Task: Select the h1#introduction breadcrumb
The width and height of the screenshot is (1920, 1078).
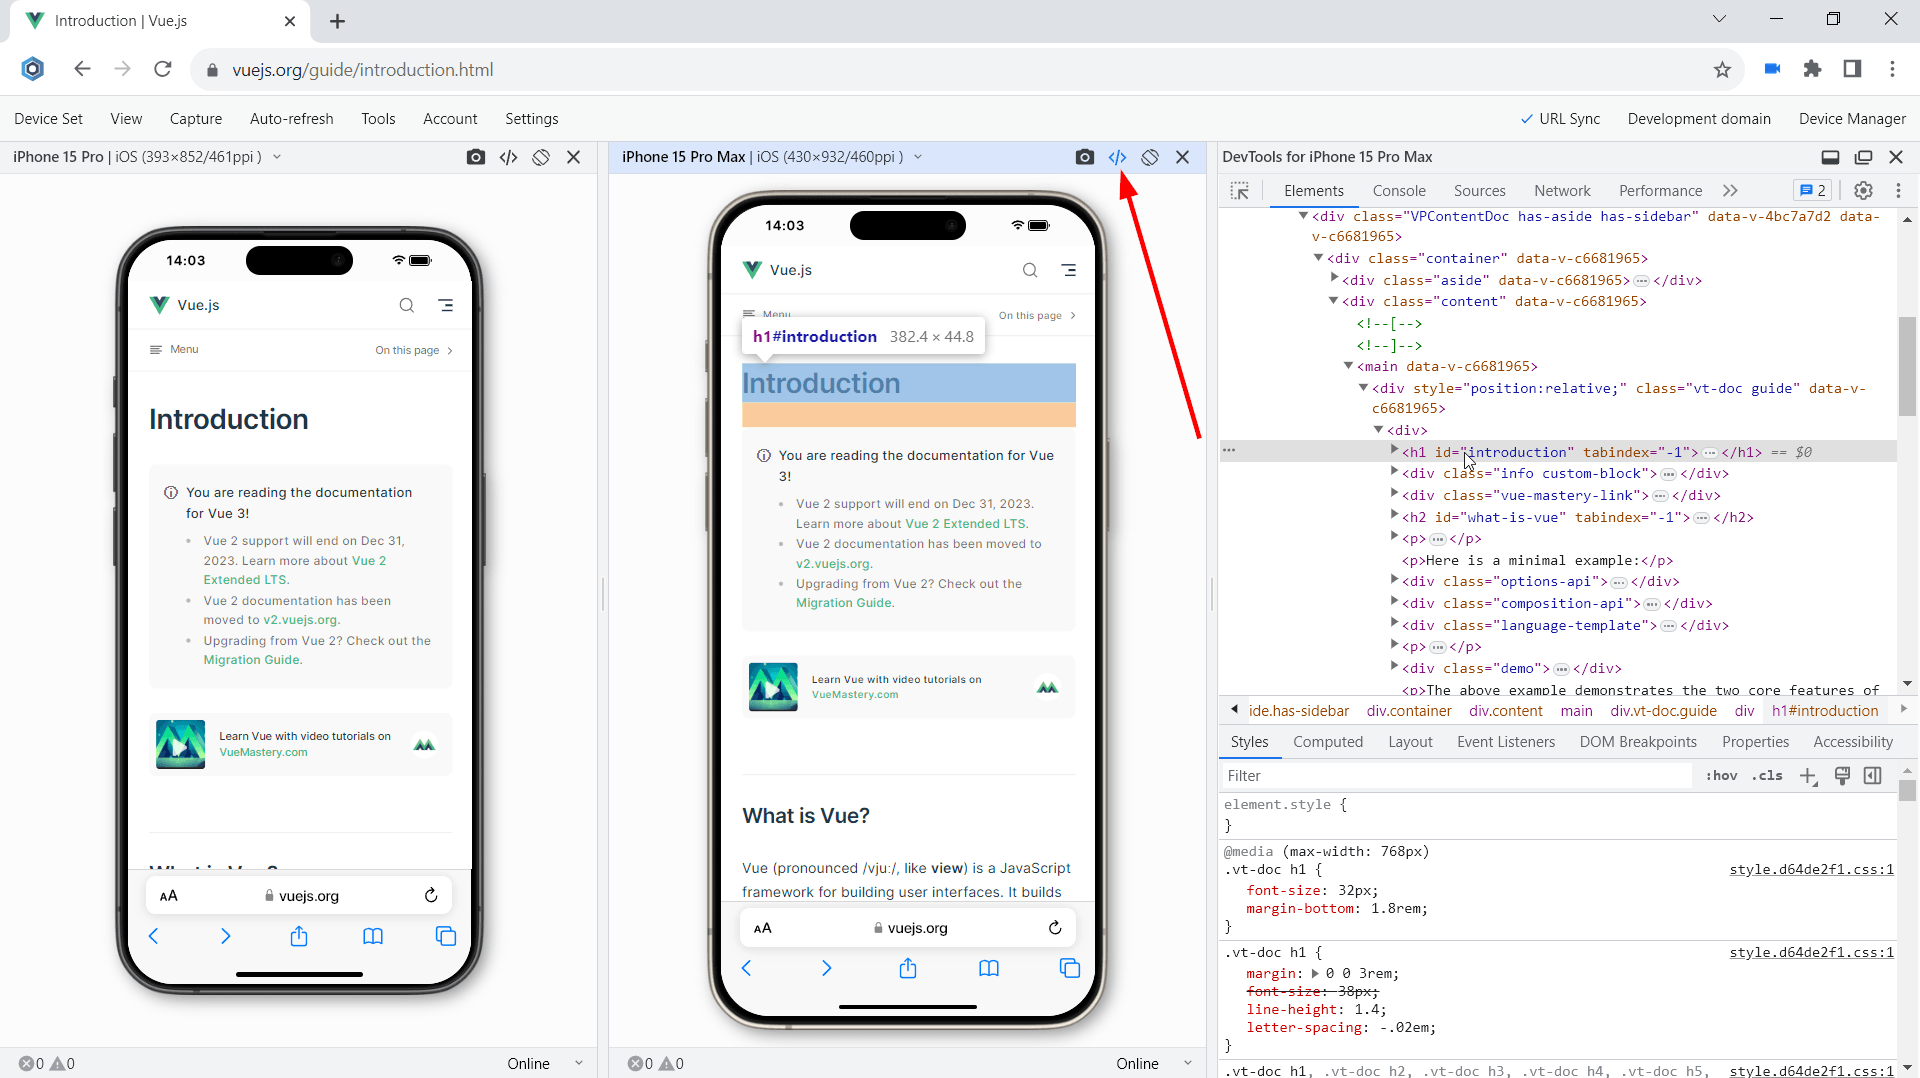Action: (x=1826, y=711)
